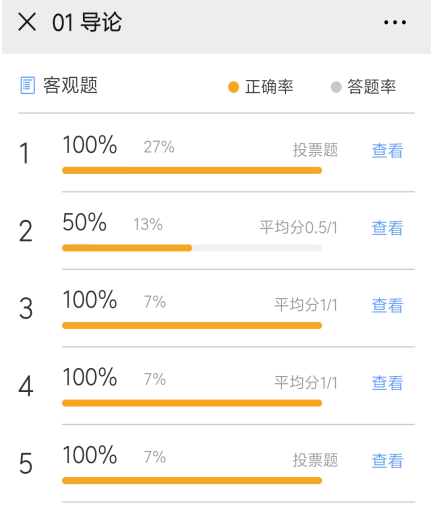Image resolution: width=434 pixels, height=512 pixels.
Task: Click the 01 导论 page title
Action: [x=87, y=22]
